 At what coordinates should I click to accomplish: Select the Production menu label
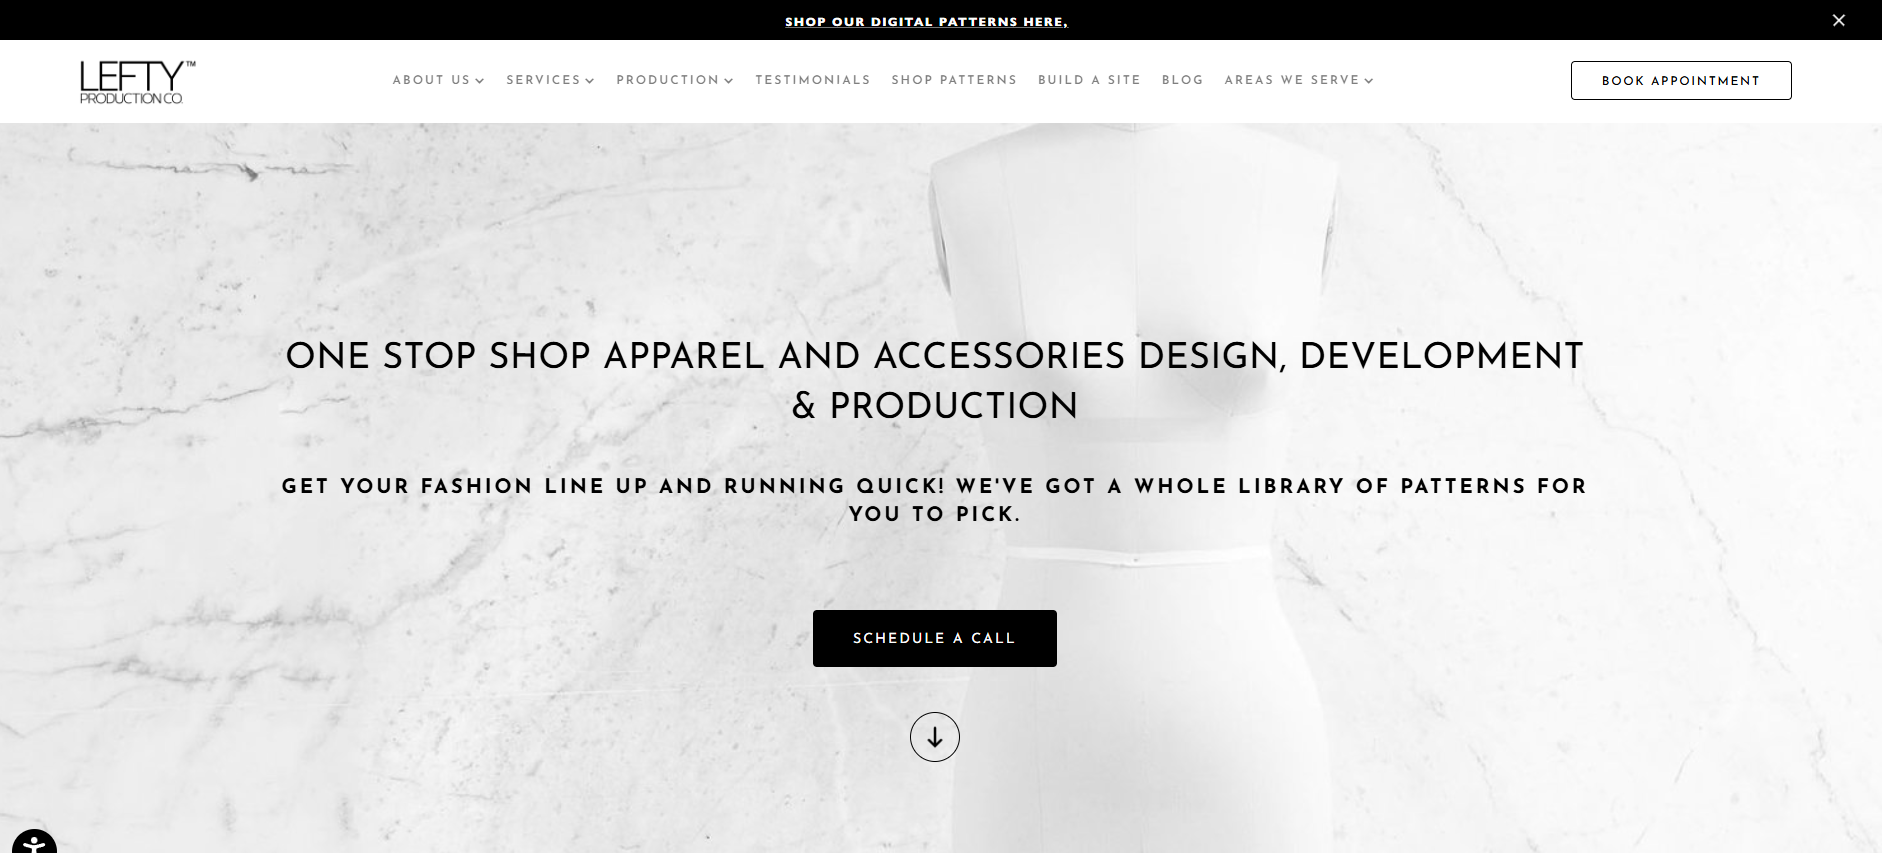pyautogui.click(x=667, y=80)
